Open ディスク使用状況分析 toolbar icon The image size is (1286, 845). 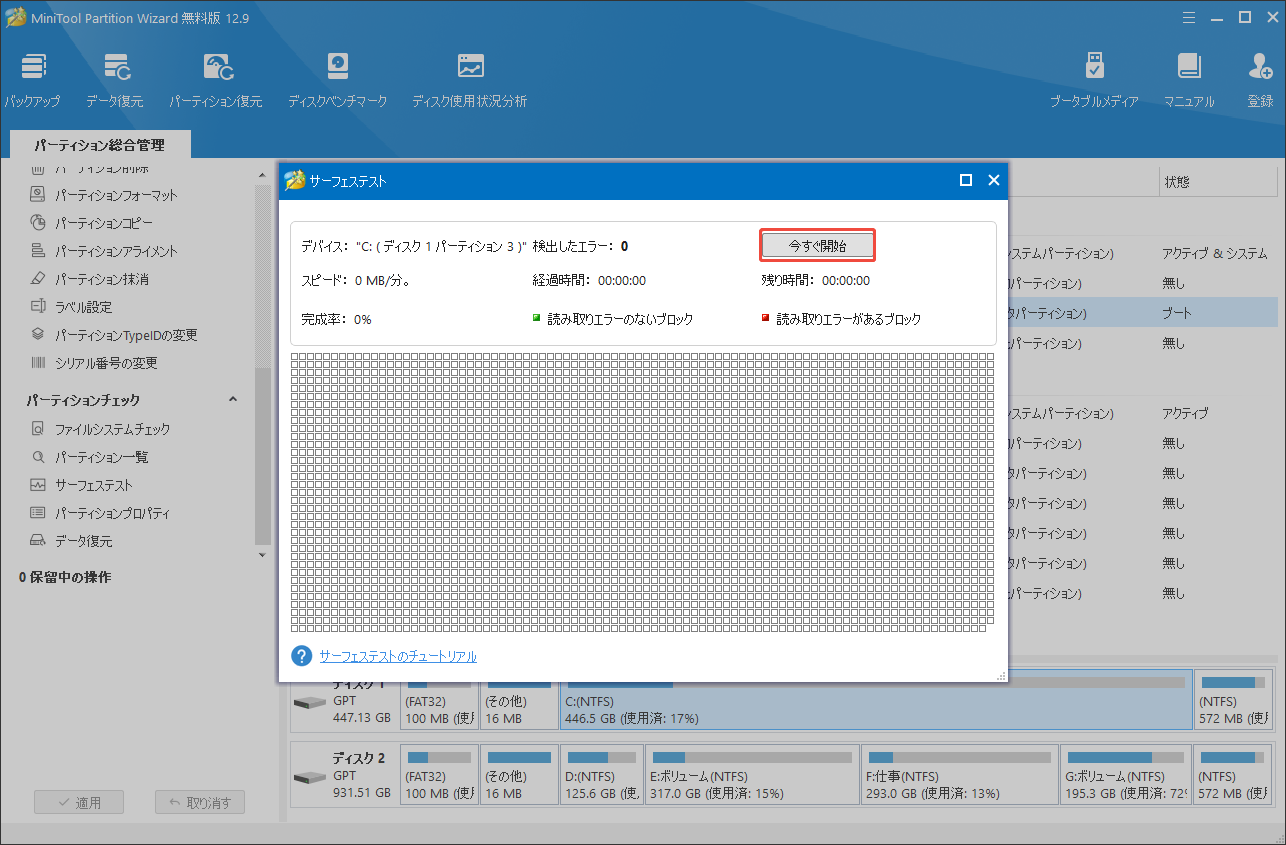(469, 80)
